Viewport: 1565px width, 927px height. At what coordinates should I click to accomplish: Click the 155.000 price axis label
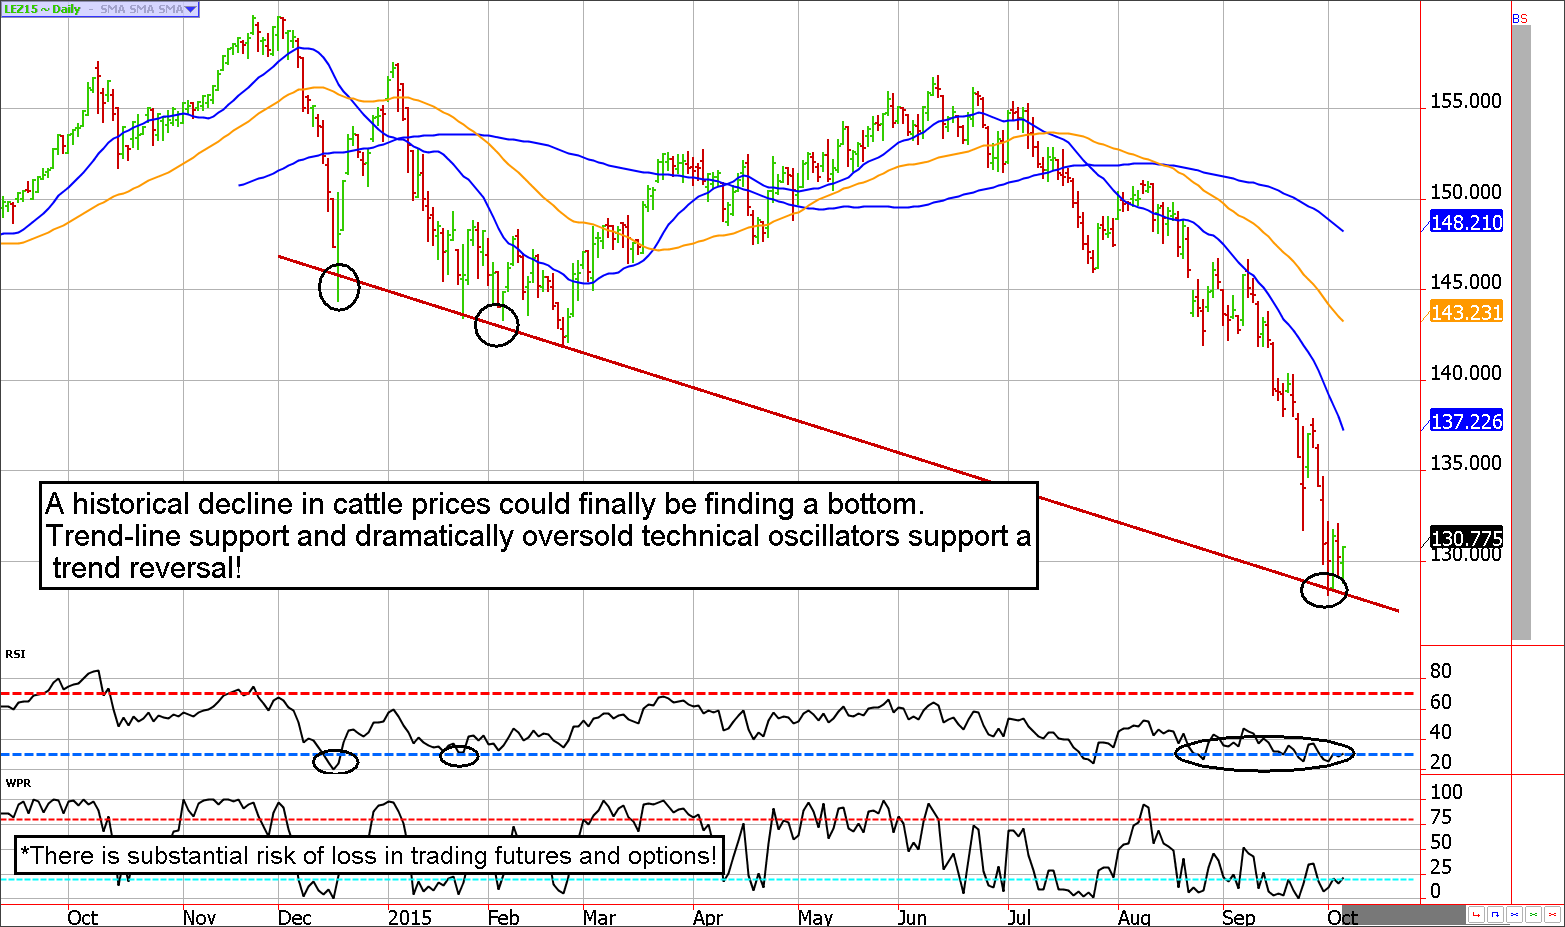[1466, 101]
